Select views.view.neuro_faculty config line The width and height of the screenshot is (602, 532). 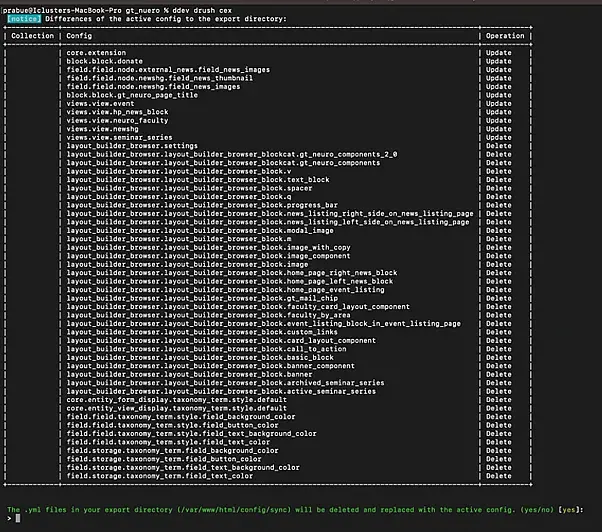tap(117, 121)
